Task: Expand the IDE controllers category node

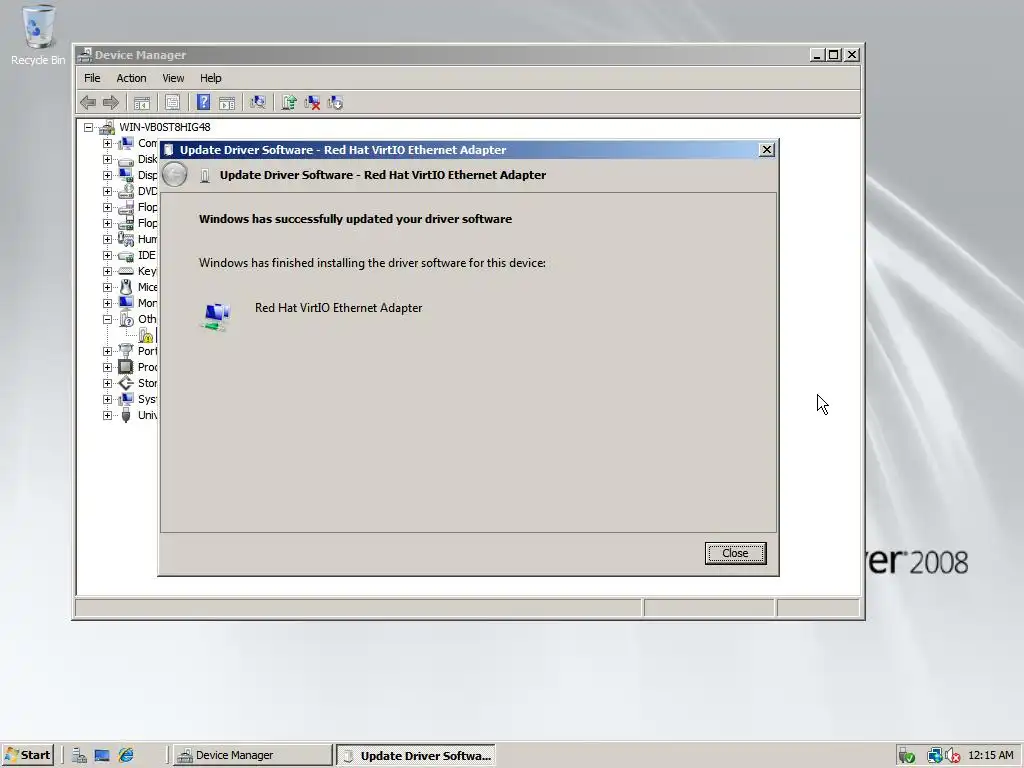Action: pyautogui.click(x=107, y=255)
